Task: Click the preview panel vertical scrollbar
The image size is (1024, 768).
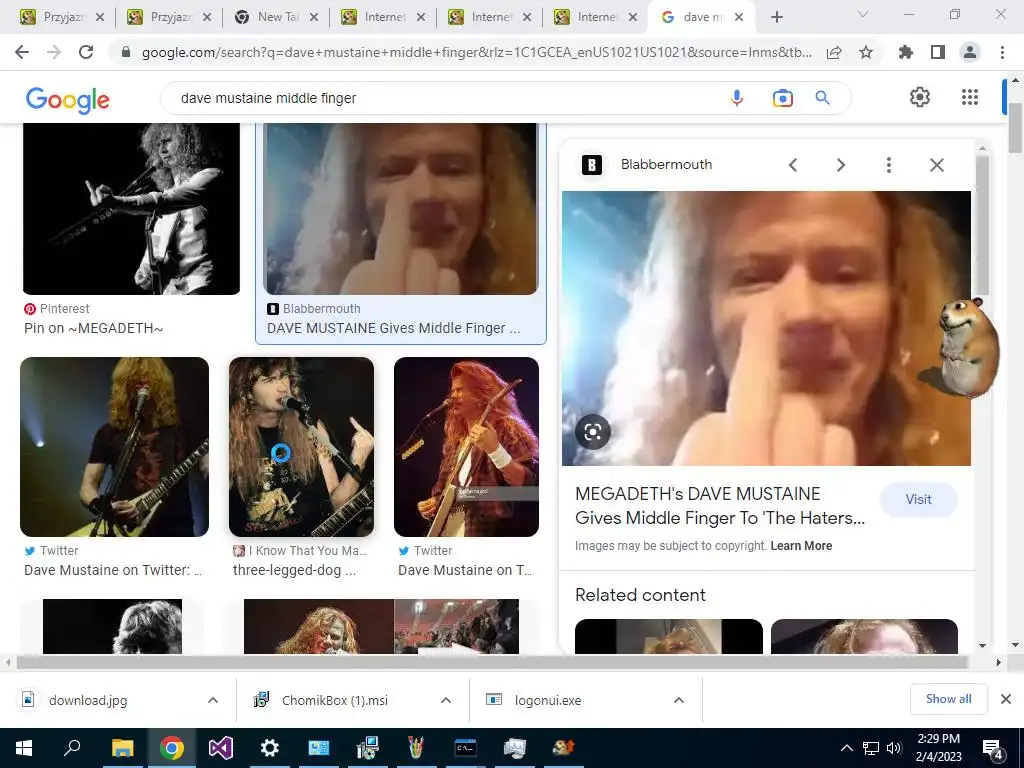Action: point(982,225)
